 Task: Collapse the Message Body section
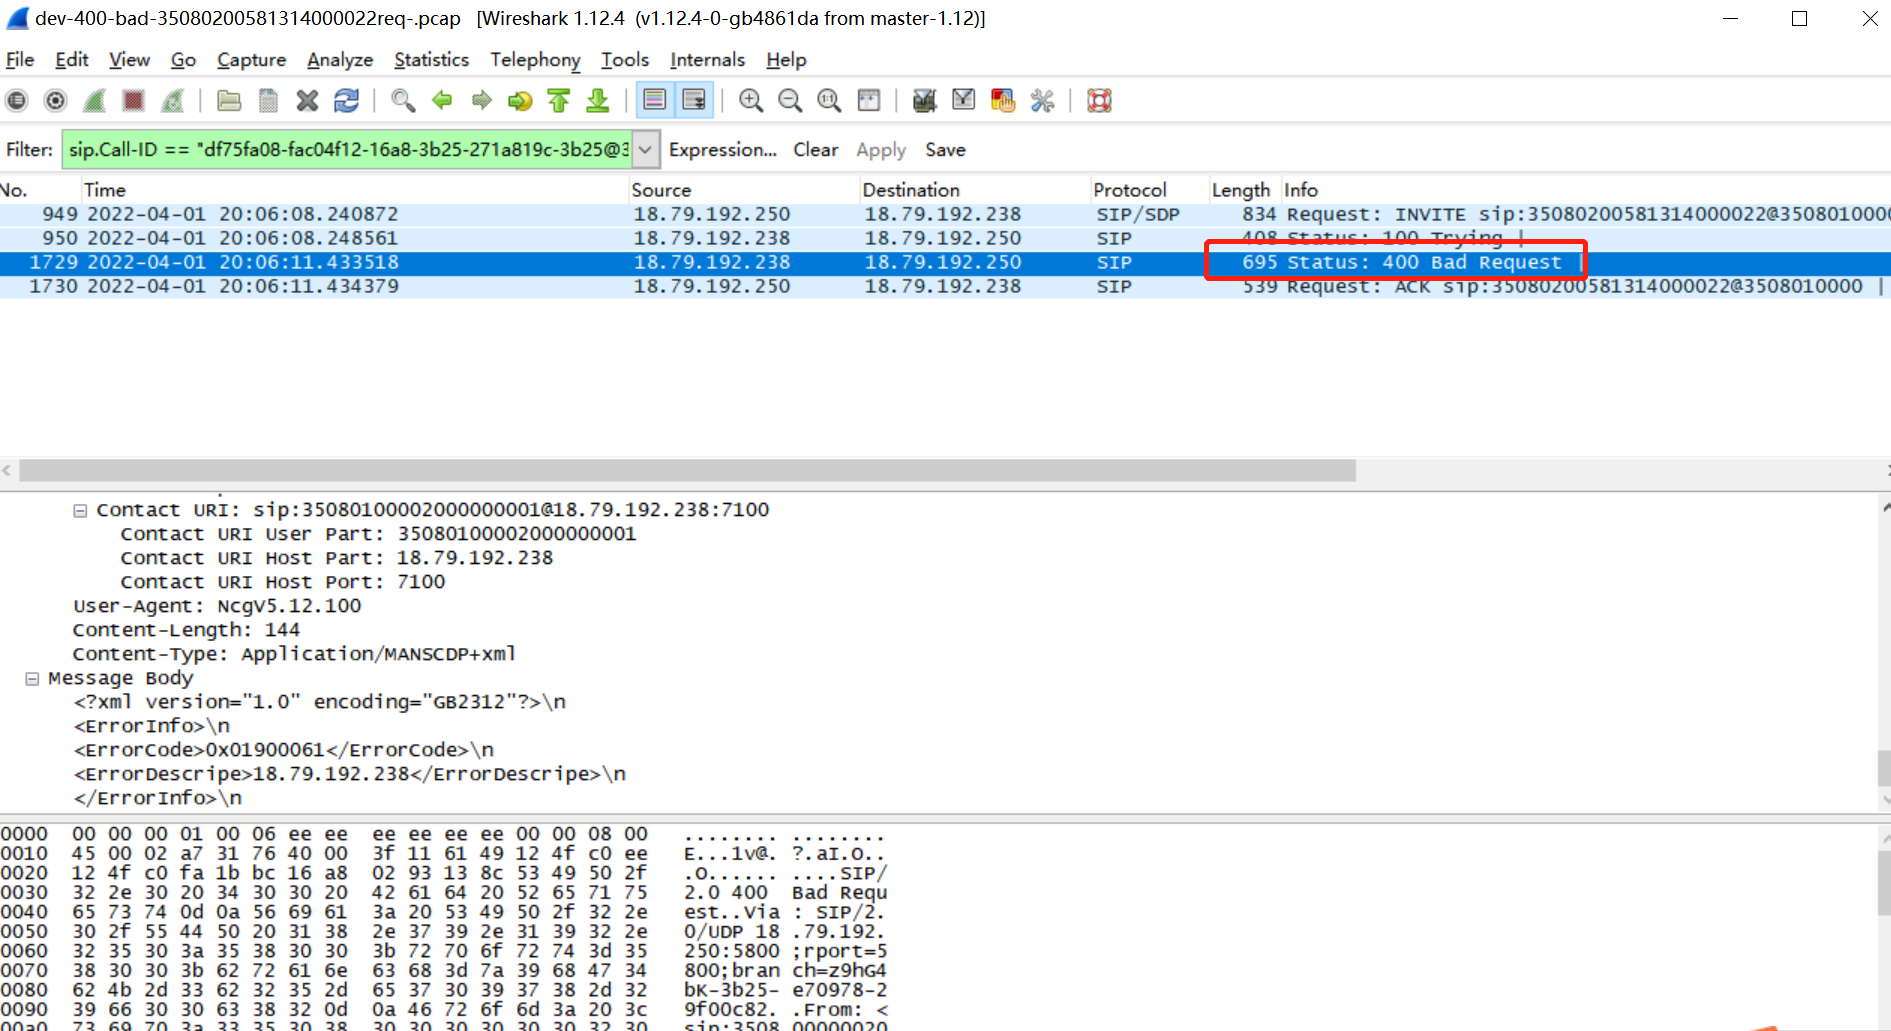32,679
